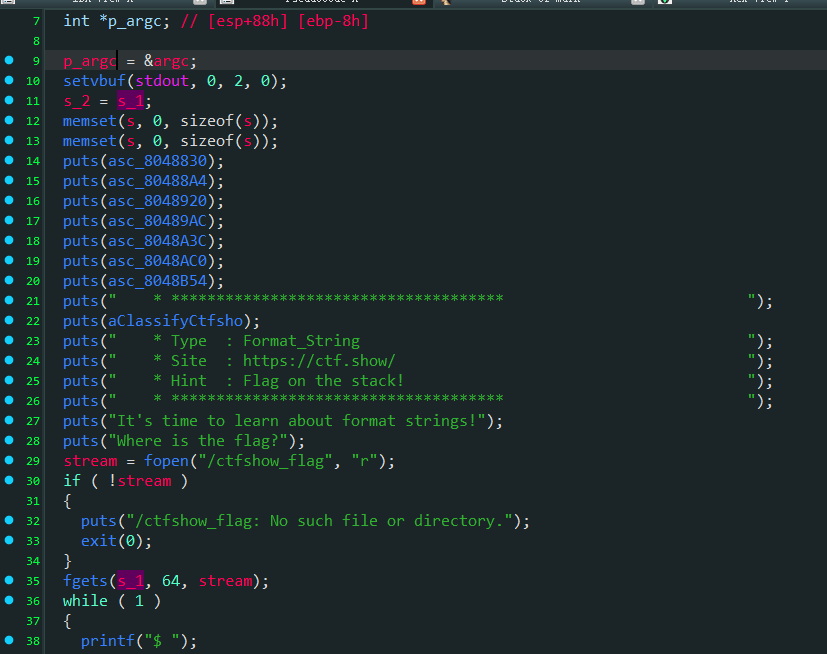Click the blue marker dot beside line 38

(x=9, y=641)
